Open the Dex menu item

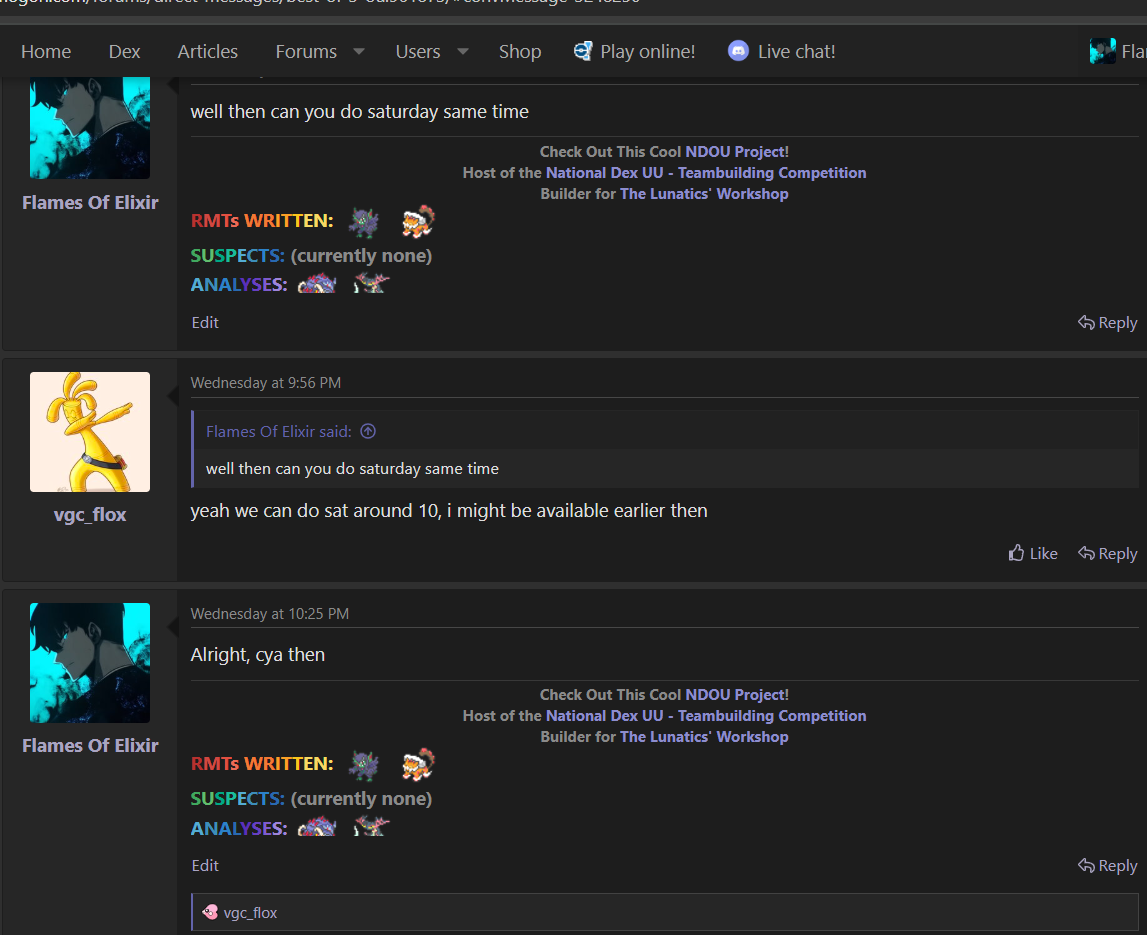click(x=124, y=51)
